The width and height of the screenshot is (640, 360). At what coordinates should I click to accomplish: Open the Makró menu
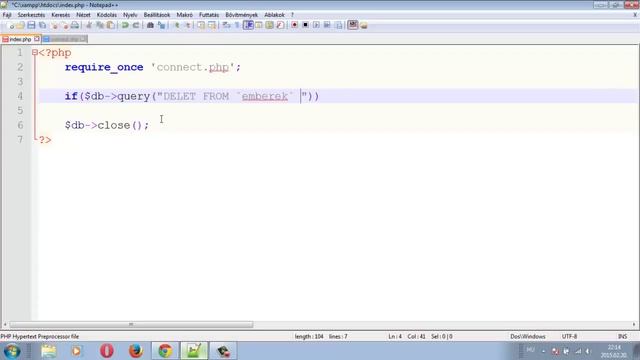tap(184, 15)
